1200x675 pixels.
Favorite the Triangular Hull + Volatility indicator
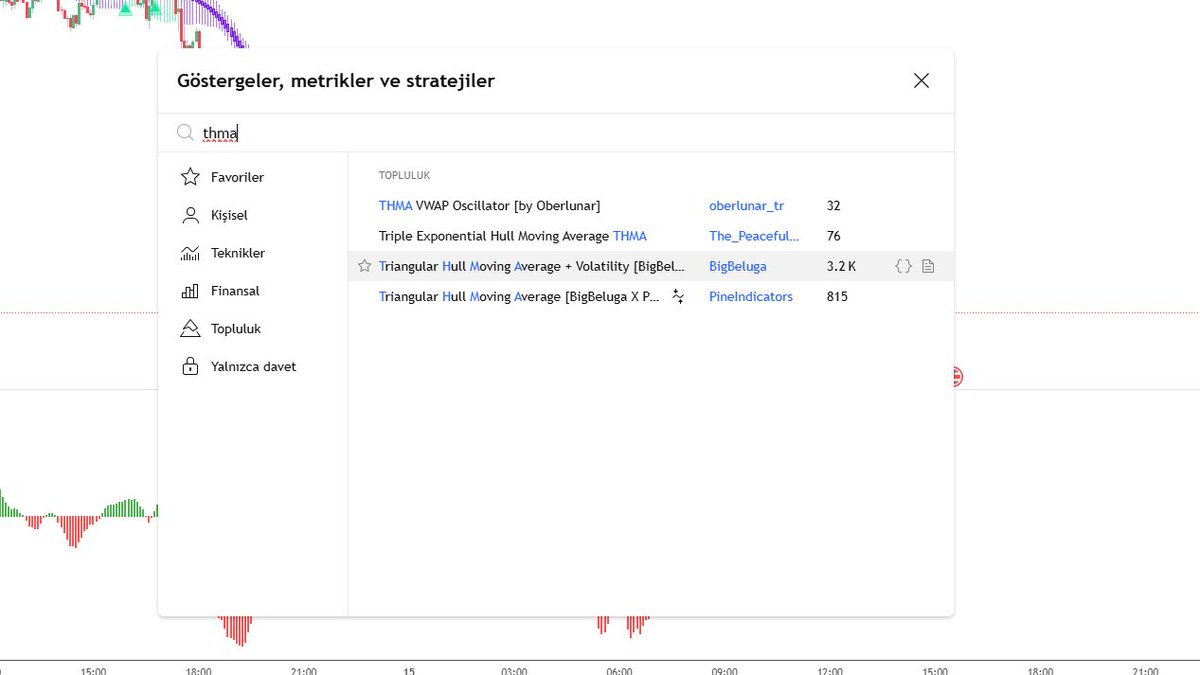(x=365, y=266)
